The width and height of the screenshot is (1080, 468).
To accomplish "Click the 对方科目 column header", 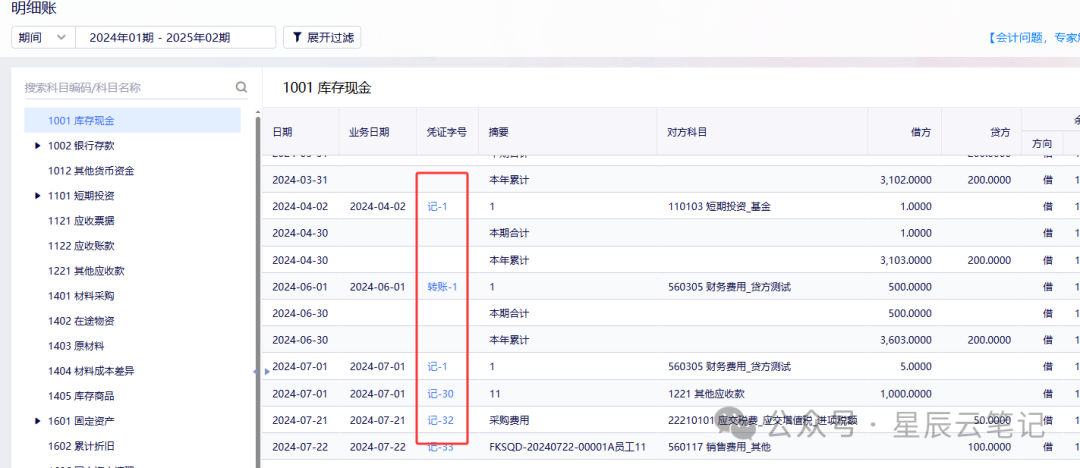I will tap(687, 132).
